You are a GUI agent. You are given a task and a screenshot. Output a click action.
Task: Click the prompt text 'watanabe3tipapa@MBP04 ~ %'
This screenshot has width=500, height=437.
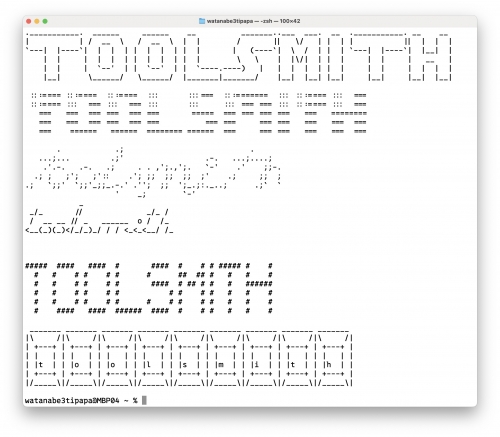(x=81, y=401)
